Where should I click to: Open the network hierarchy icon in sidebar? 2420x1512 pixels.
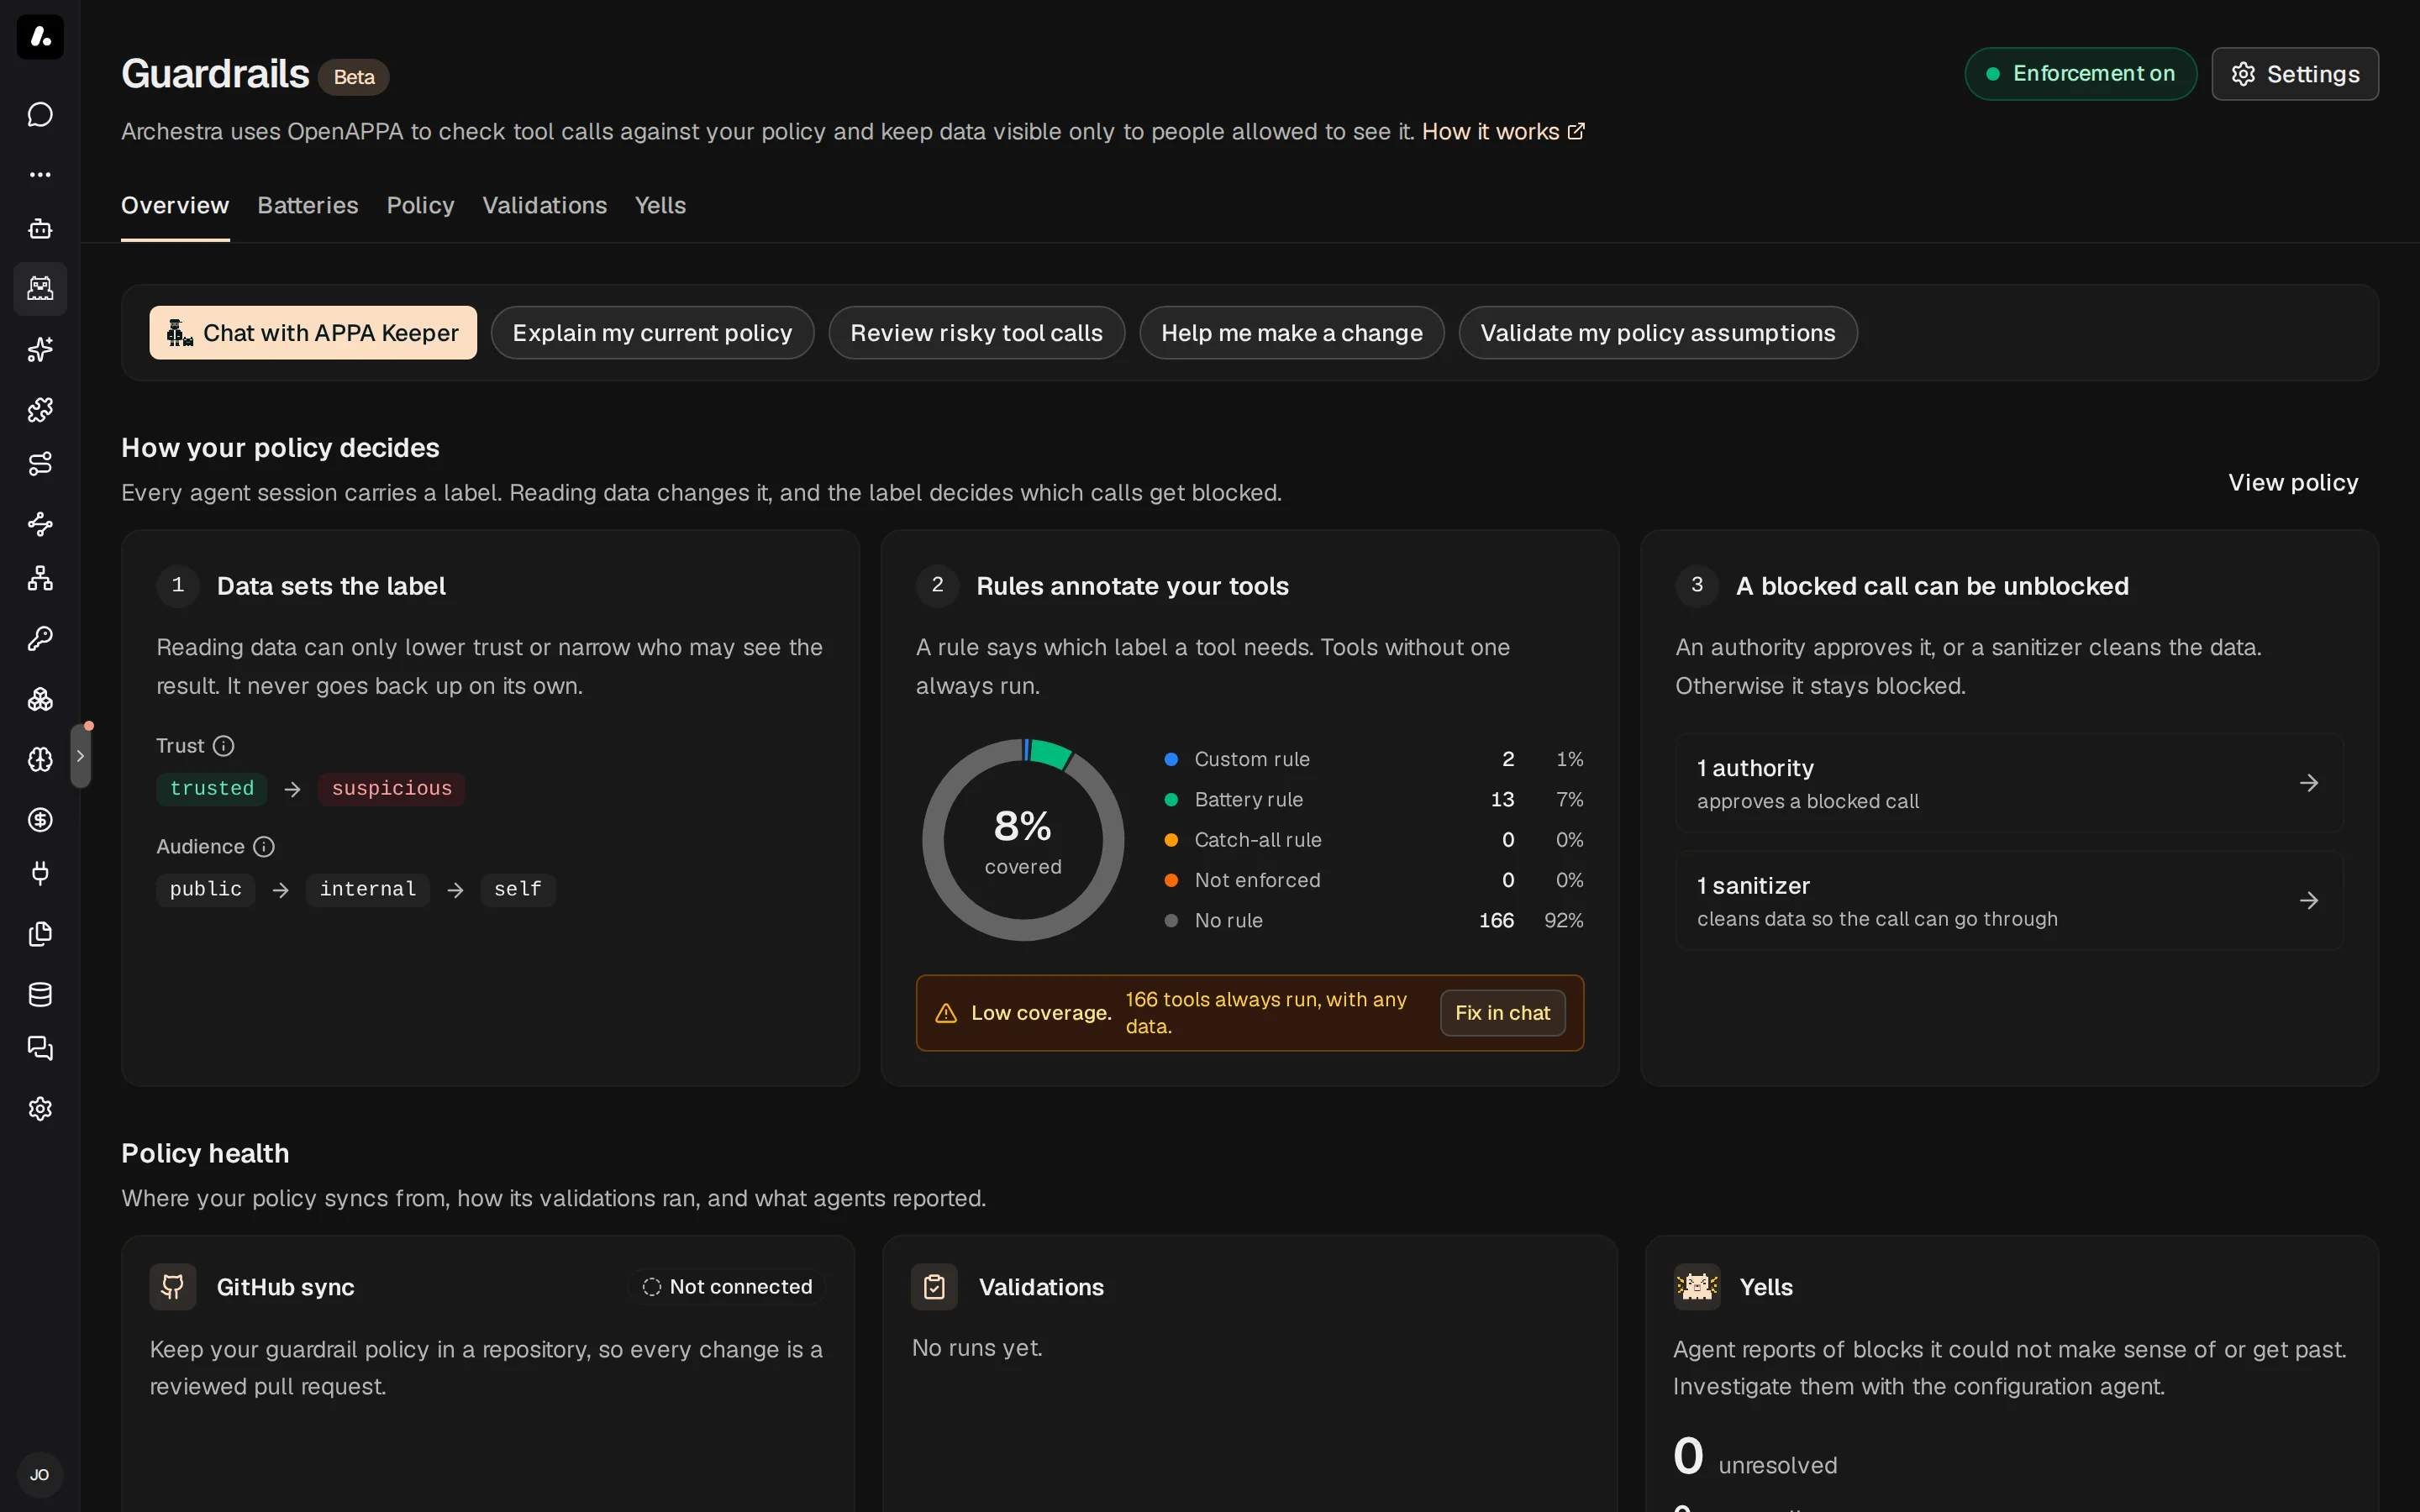click(40, 578)
